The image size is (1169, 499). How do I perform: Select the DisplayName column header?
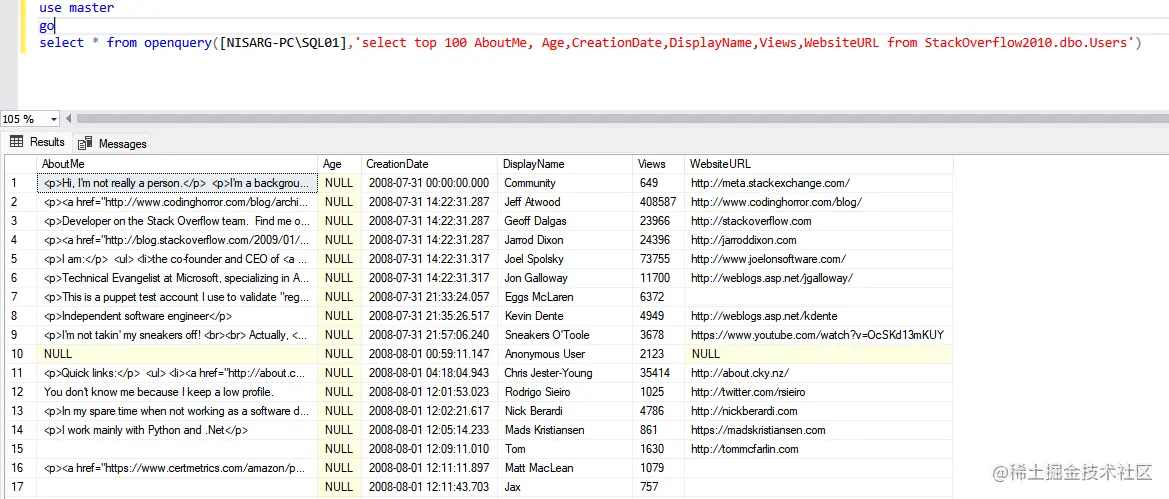point(566,164)
